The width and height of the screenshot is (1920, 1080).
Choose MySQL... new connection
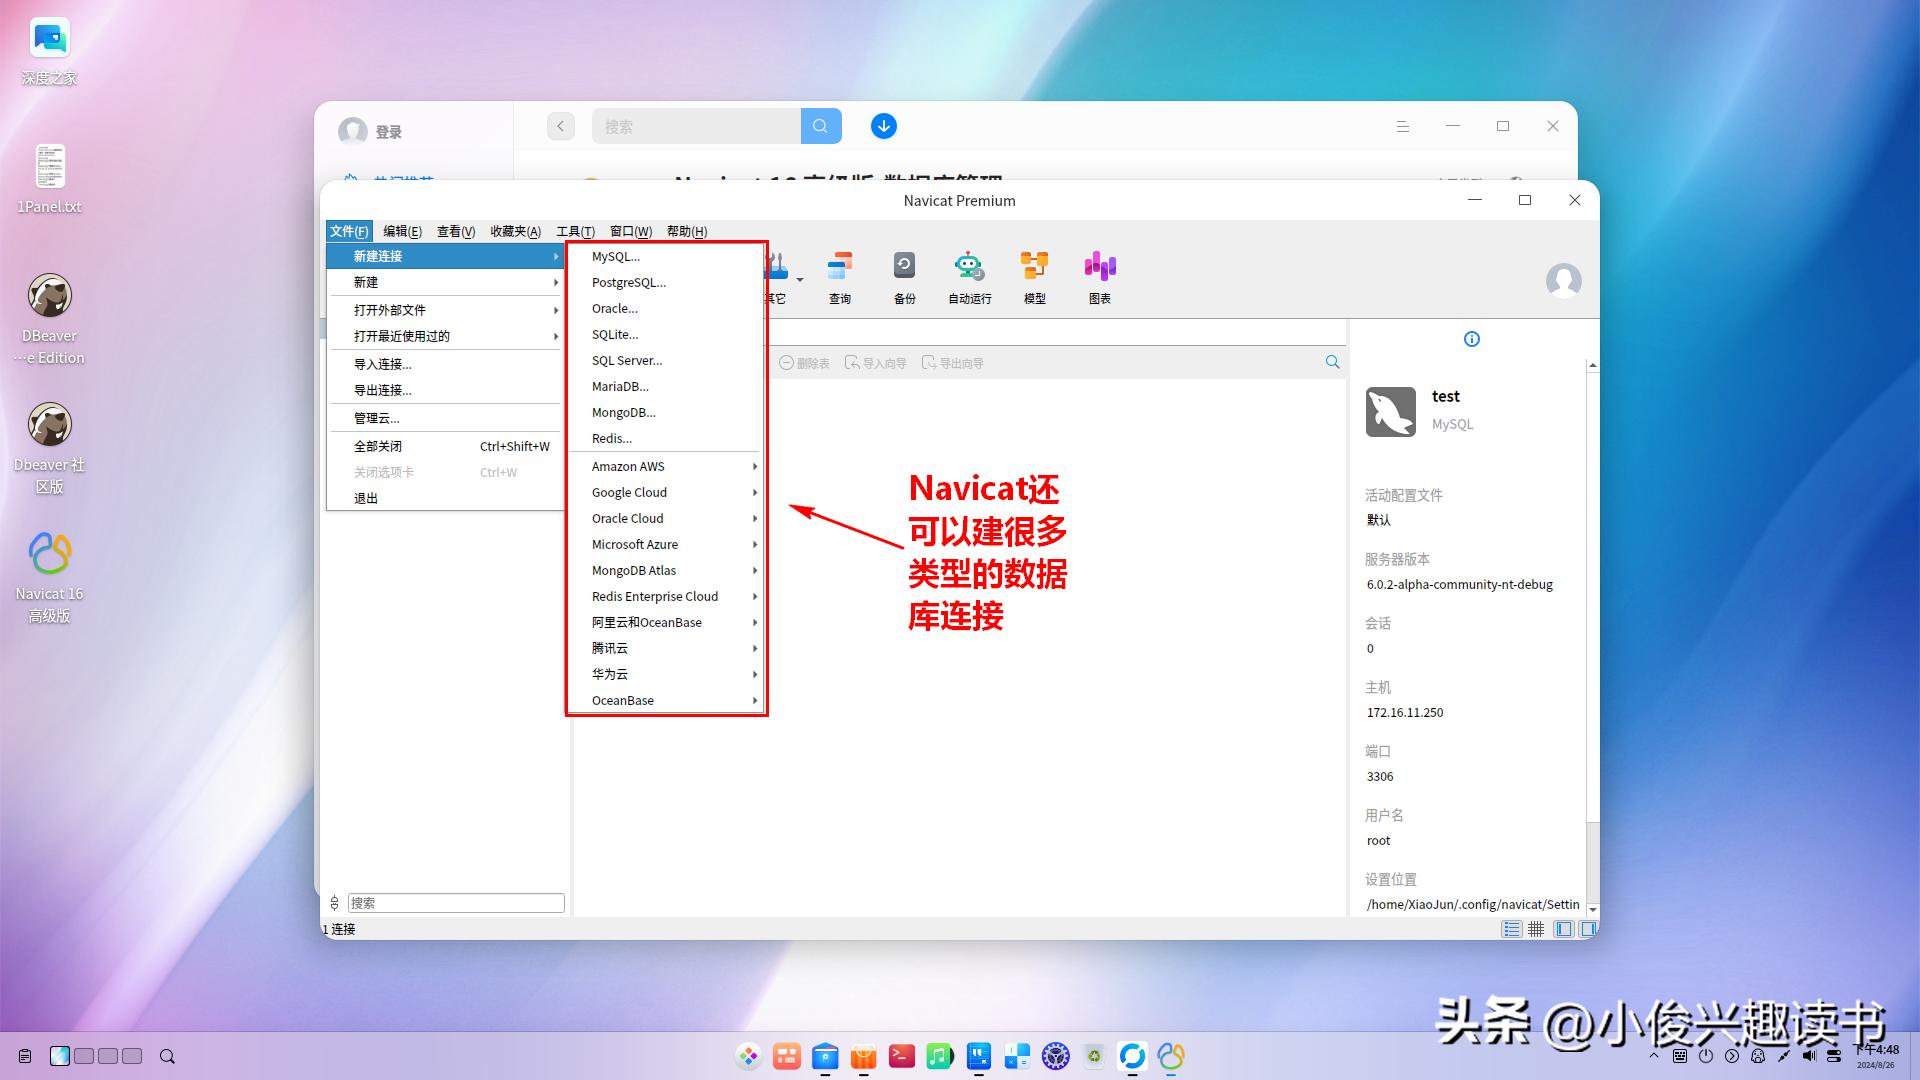pyautogui.click(x=667, y=256)
